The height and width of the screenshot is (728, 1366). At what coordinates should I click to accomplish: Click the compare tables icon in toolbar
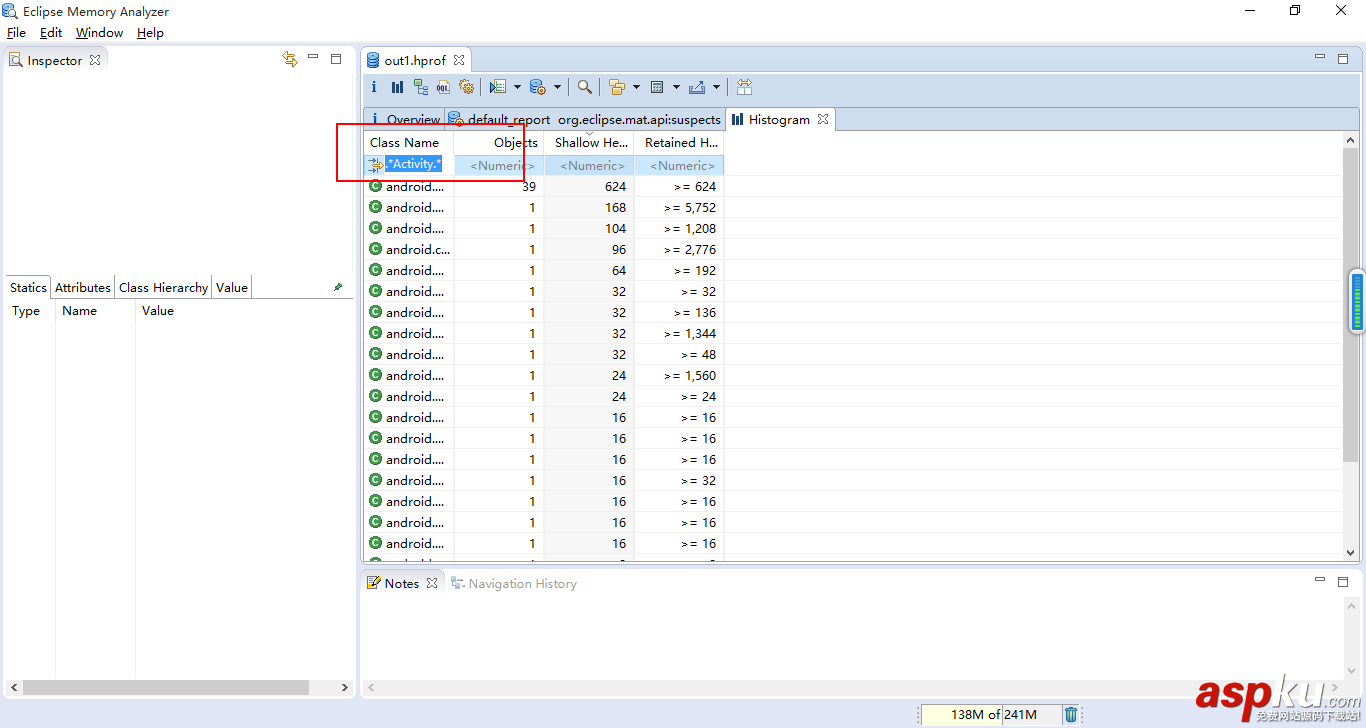744,87
